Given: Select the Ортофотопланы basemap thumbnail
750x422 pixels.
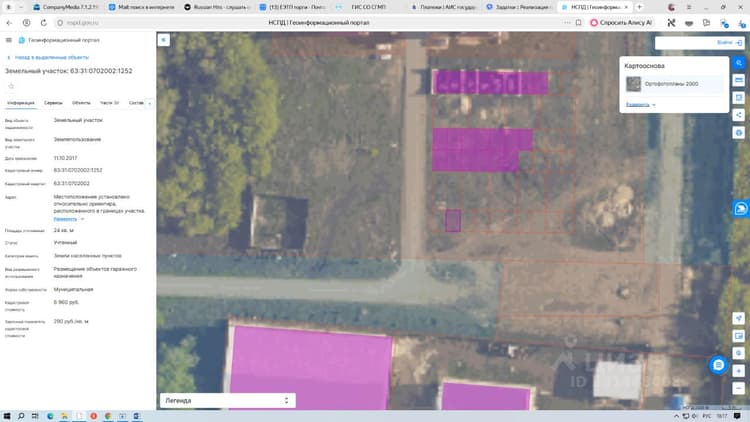Looking at the screenshot, I should 633,84.
